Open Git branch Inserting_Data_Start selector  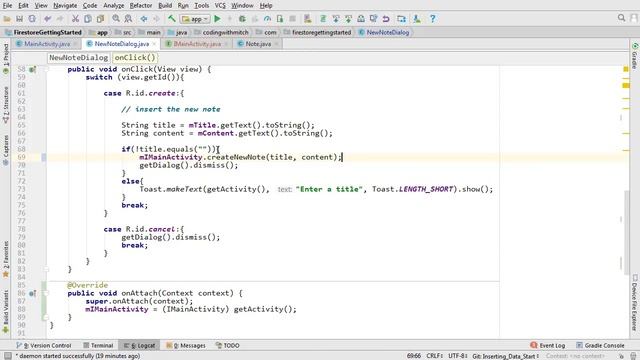pyautogui.click(x=506, y=356)
